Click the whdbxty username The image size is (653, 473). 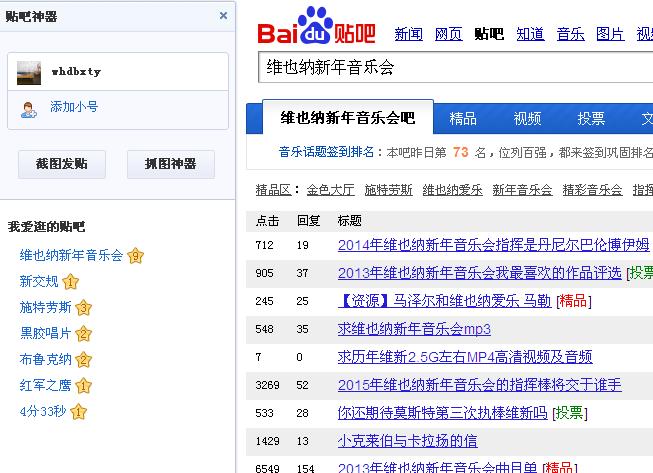[x=76, y=72]
